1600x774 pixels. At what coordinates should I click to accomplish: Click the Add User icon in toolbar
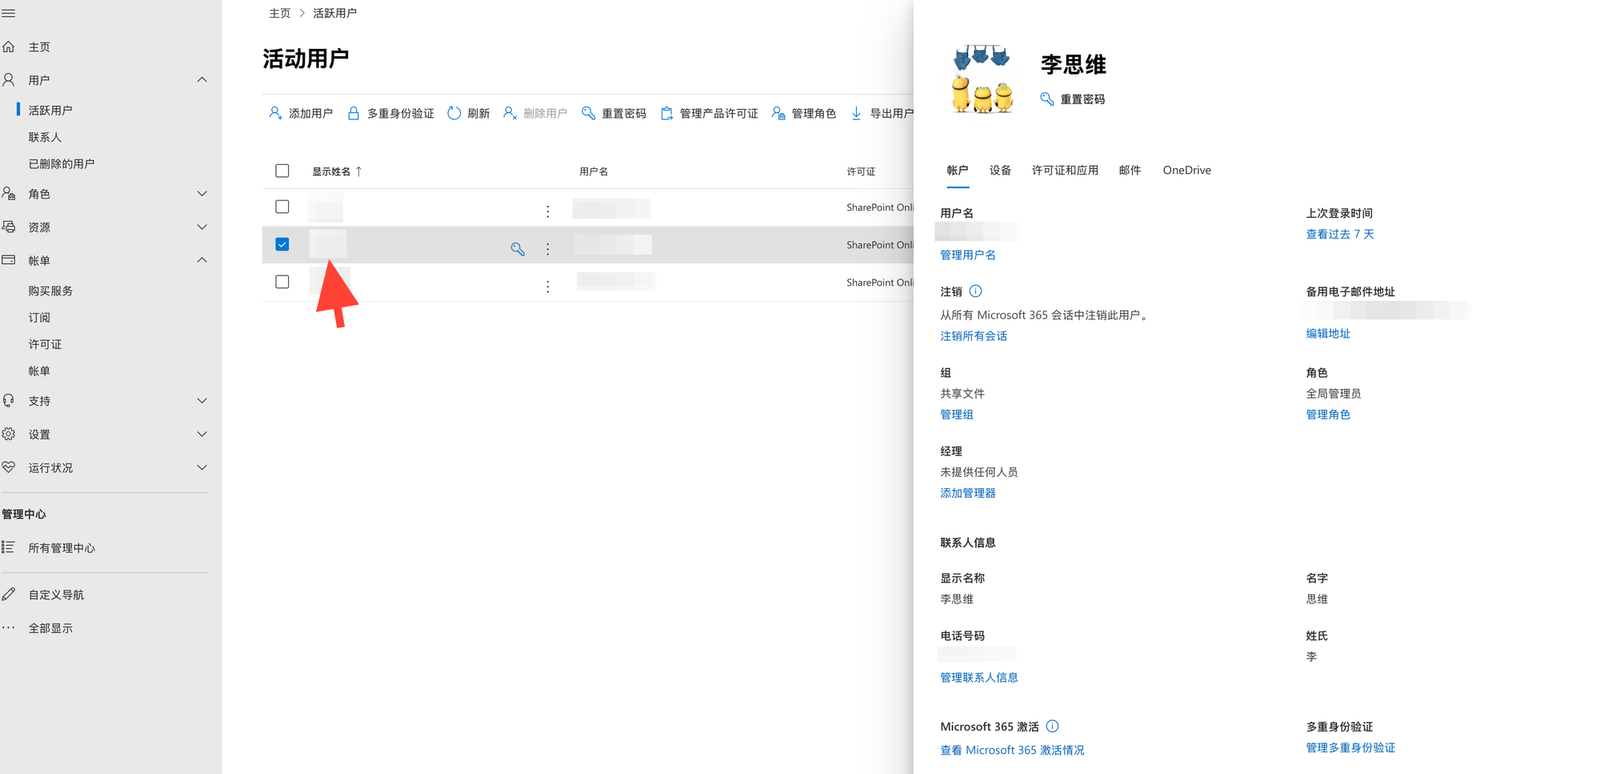(275, 113)
